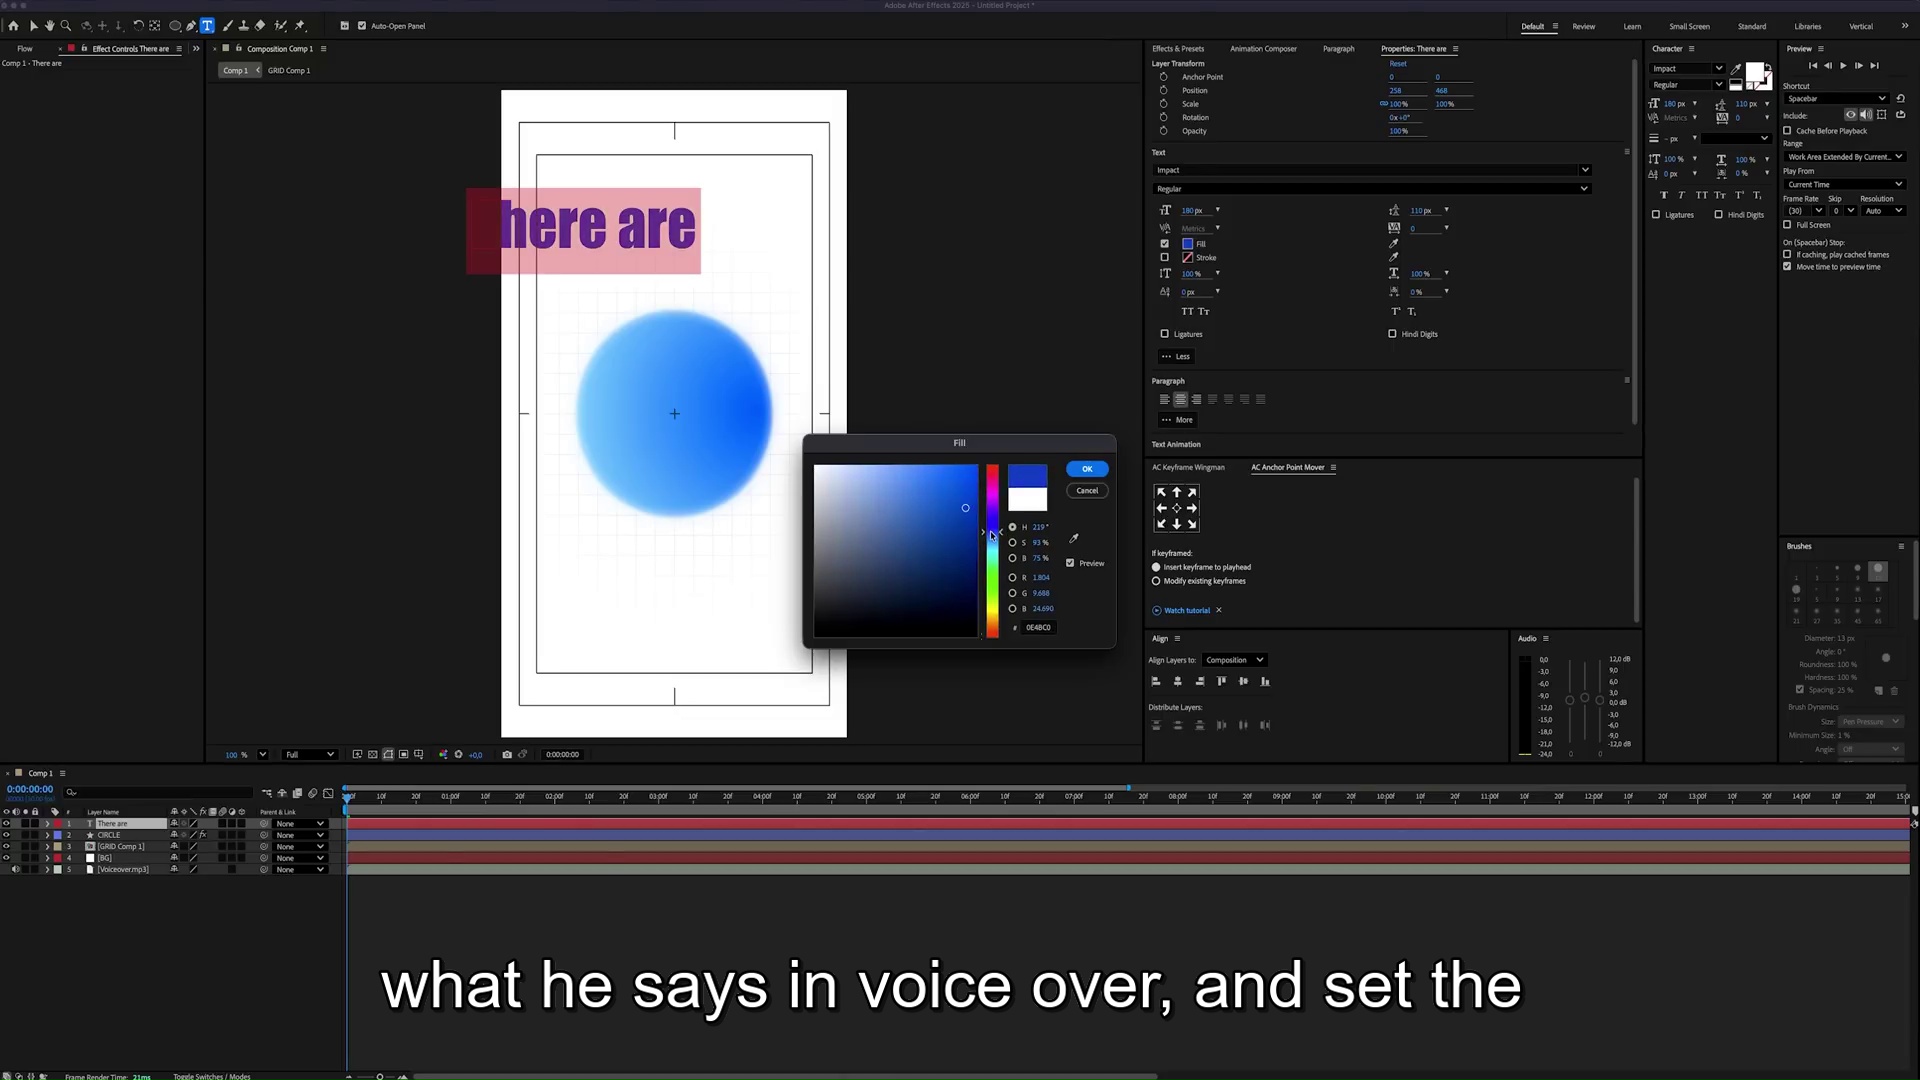This screenshot has width=1920, height=1080.
Task: Switch to the Effects & Presets tab
Action: click(1178, 49)
